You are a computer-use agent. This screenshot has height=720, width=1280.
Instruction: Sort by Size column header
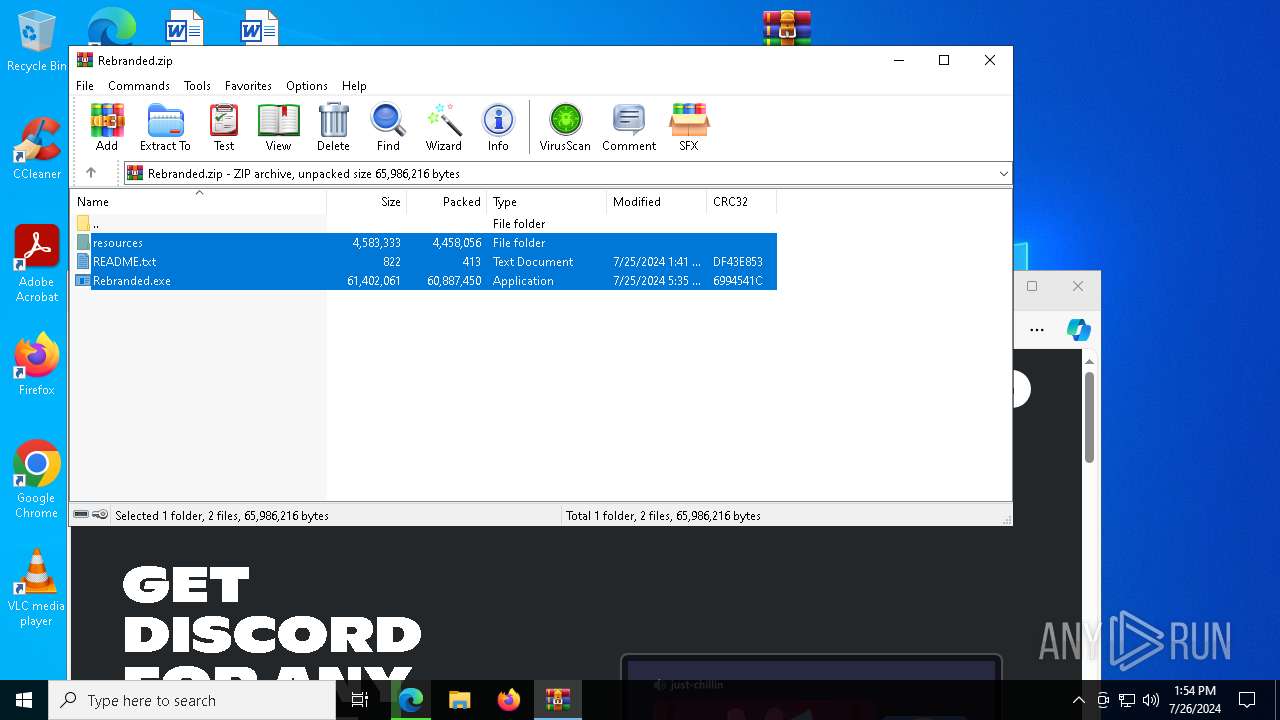pyautogui.click(x=367, y=202)
